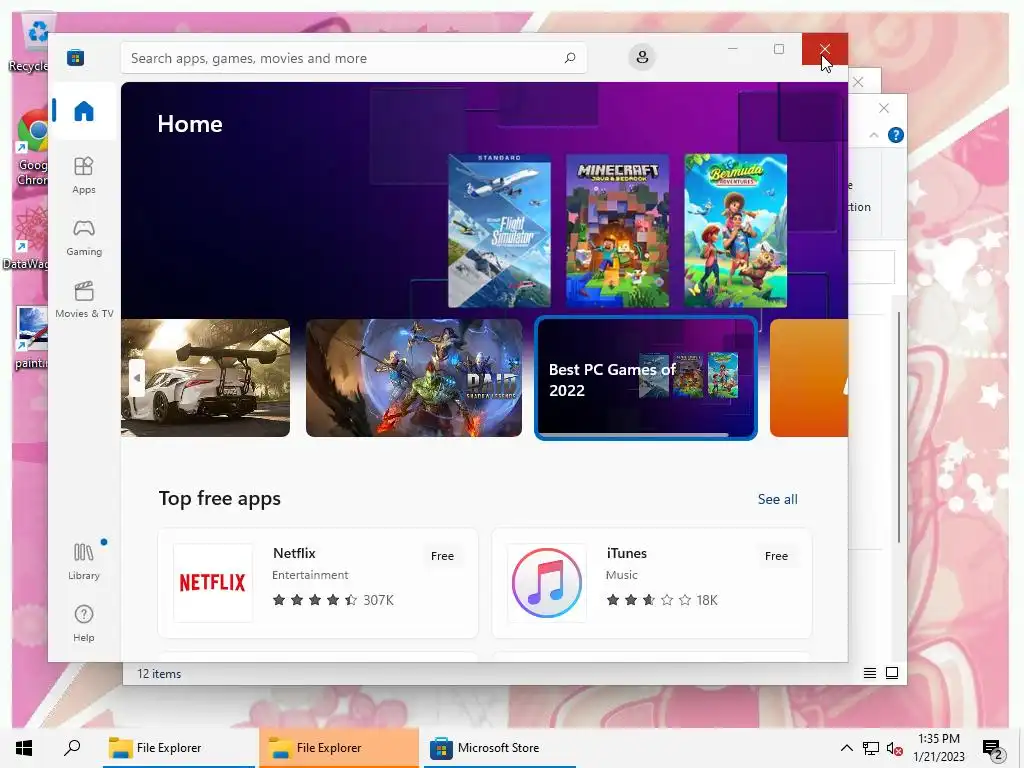This screenshot has height=768, width=1024.
Task: Open the iTunes app card
Action: click(652, 583)
